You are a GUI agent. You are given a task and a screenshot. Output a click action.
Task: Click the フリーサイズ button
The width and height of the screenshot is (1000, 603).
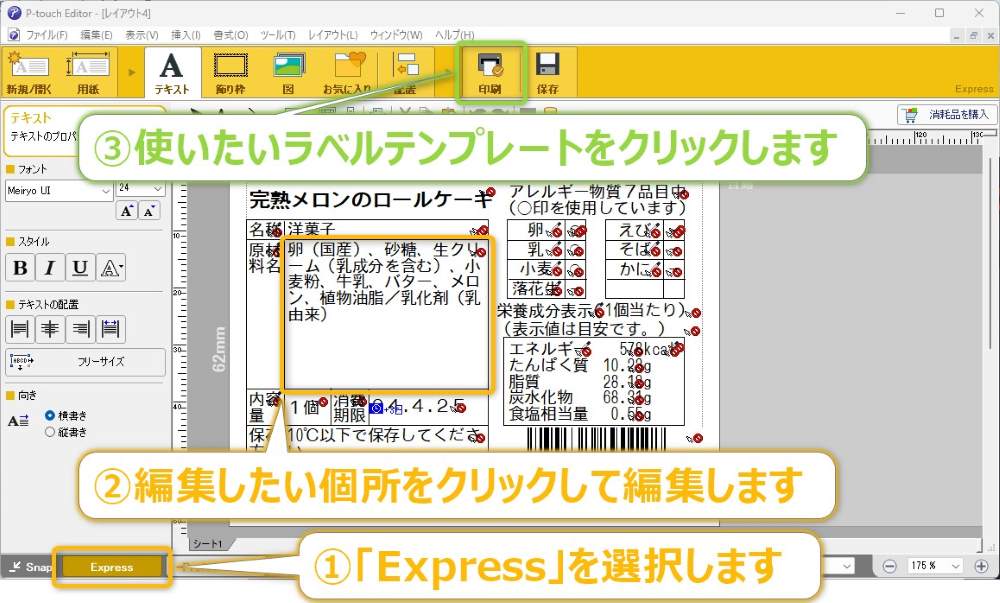85,360
